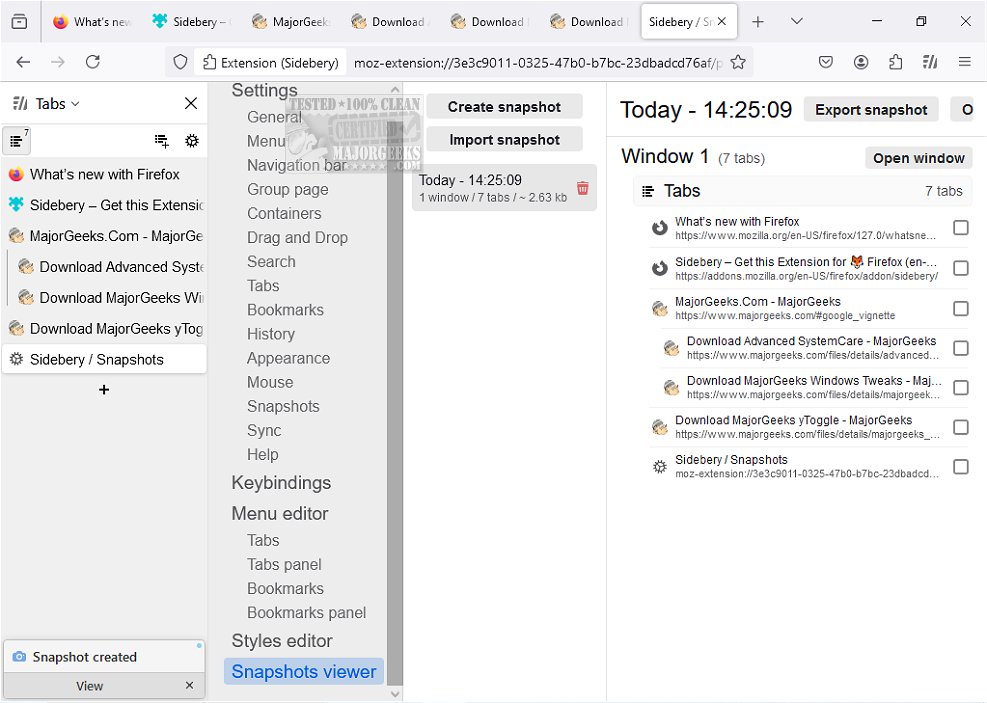
Task: Go to Keybindings section
Action: [x=281, y=483]
